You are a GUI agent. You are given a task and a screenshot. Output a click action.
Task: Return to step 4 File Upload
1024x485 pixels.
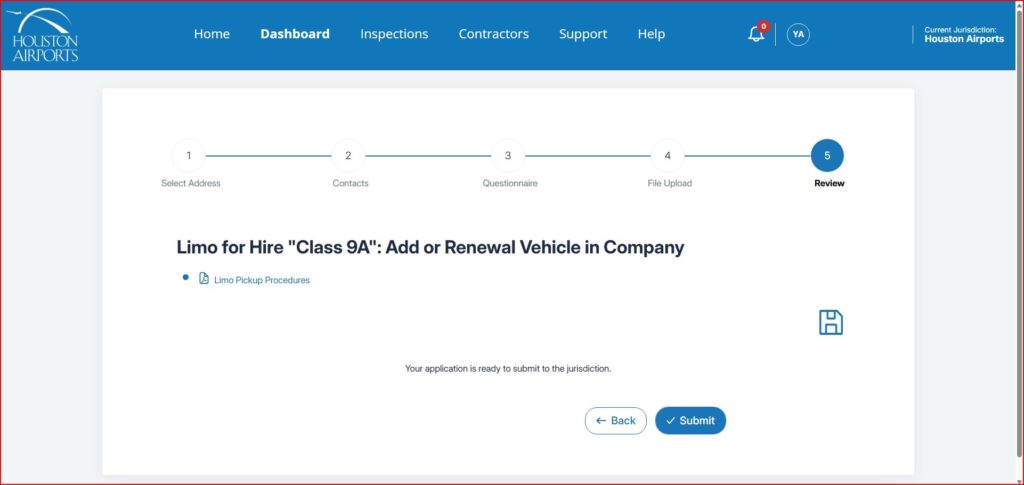[x=668, y=156]
